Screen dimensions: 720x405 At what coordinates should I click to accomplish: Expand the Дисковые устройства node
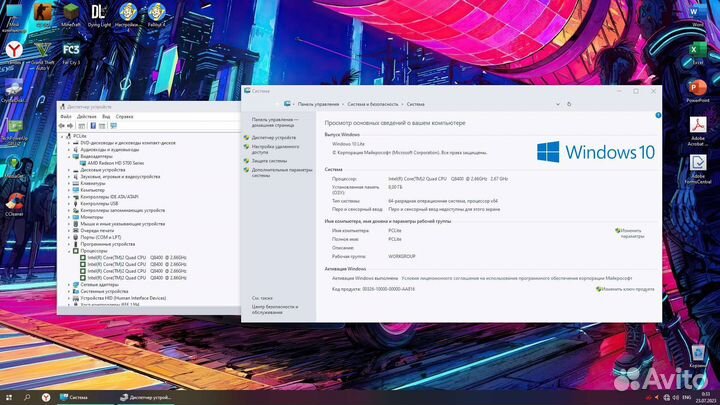69,170
